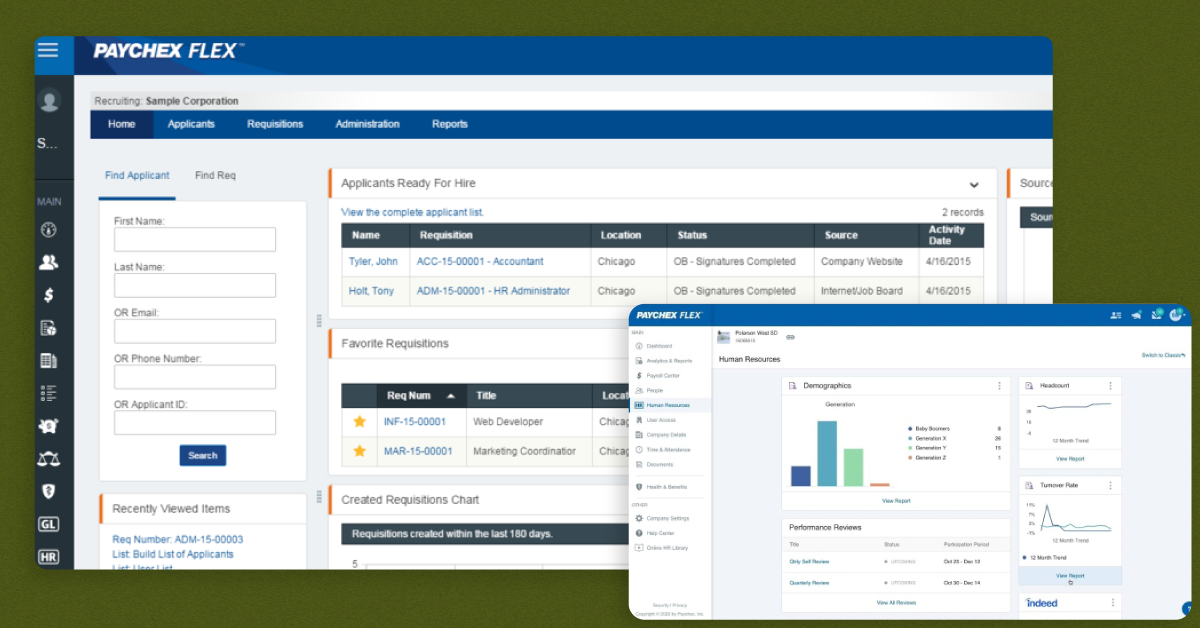Viewport: 1200px width, 628px height.
Task: Open applicant Tyler, John
Action: click(373, 261)
